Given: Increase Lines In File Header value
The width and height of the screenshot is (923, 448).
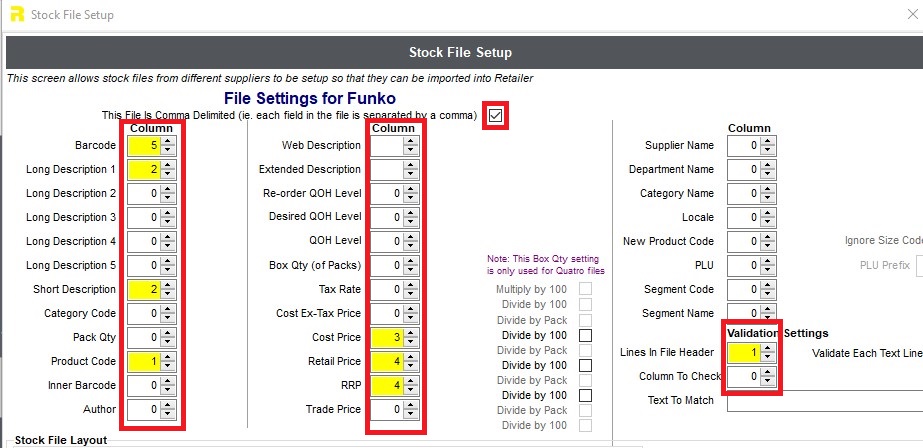Looking at the screenshot, I should click(767, 349).
